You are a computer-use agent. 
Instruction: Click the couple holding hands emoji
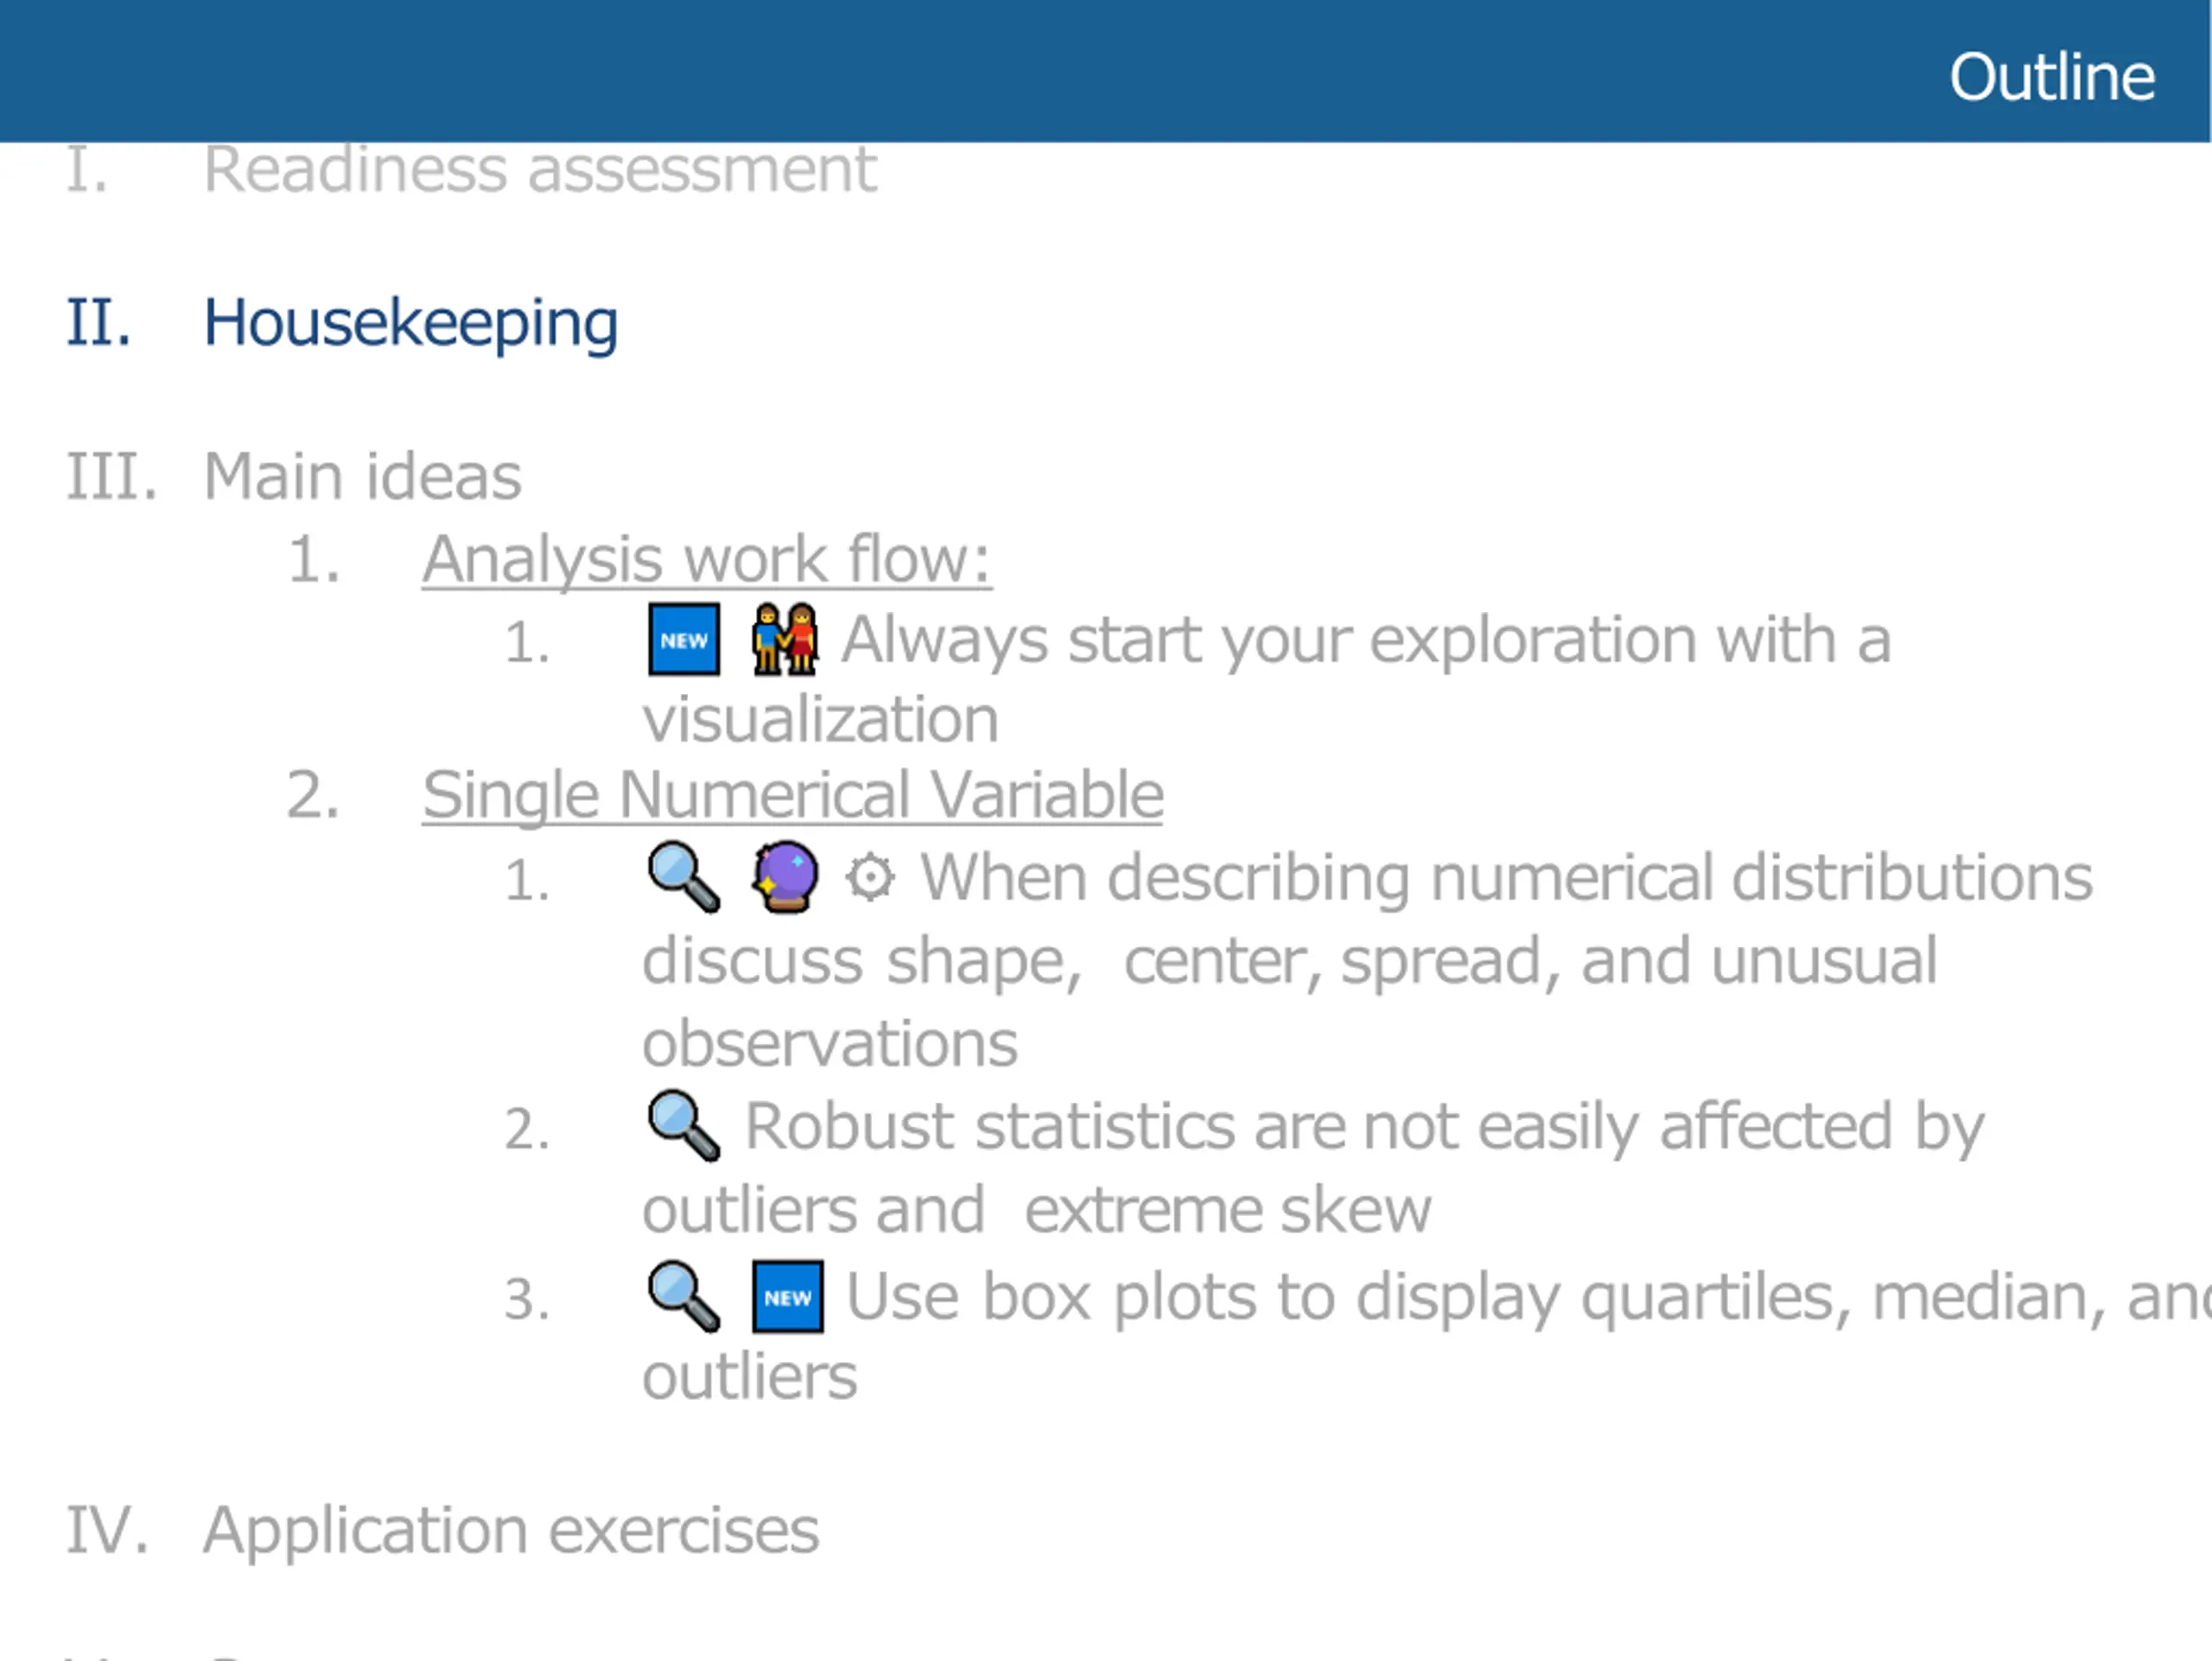click(x=786, y=639)
